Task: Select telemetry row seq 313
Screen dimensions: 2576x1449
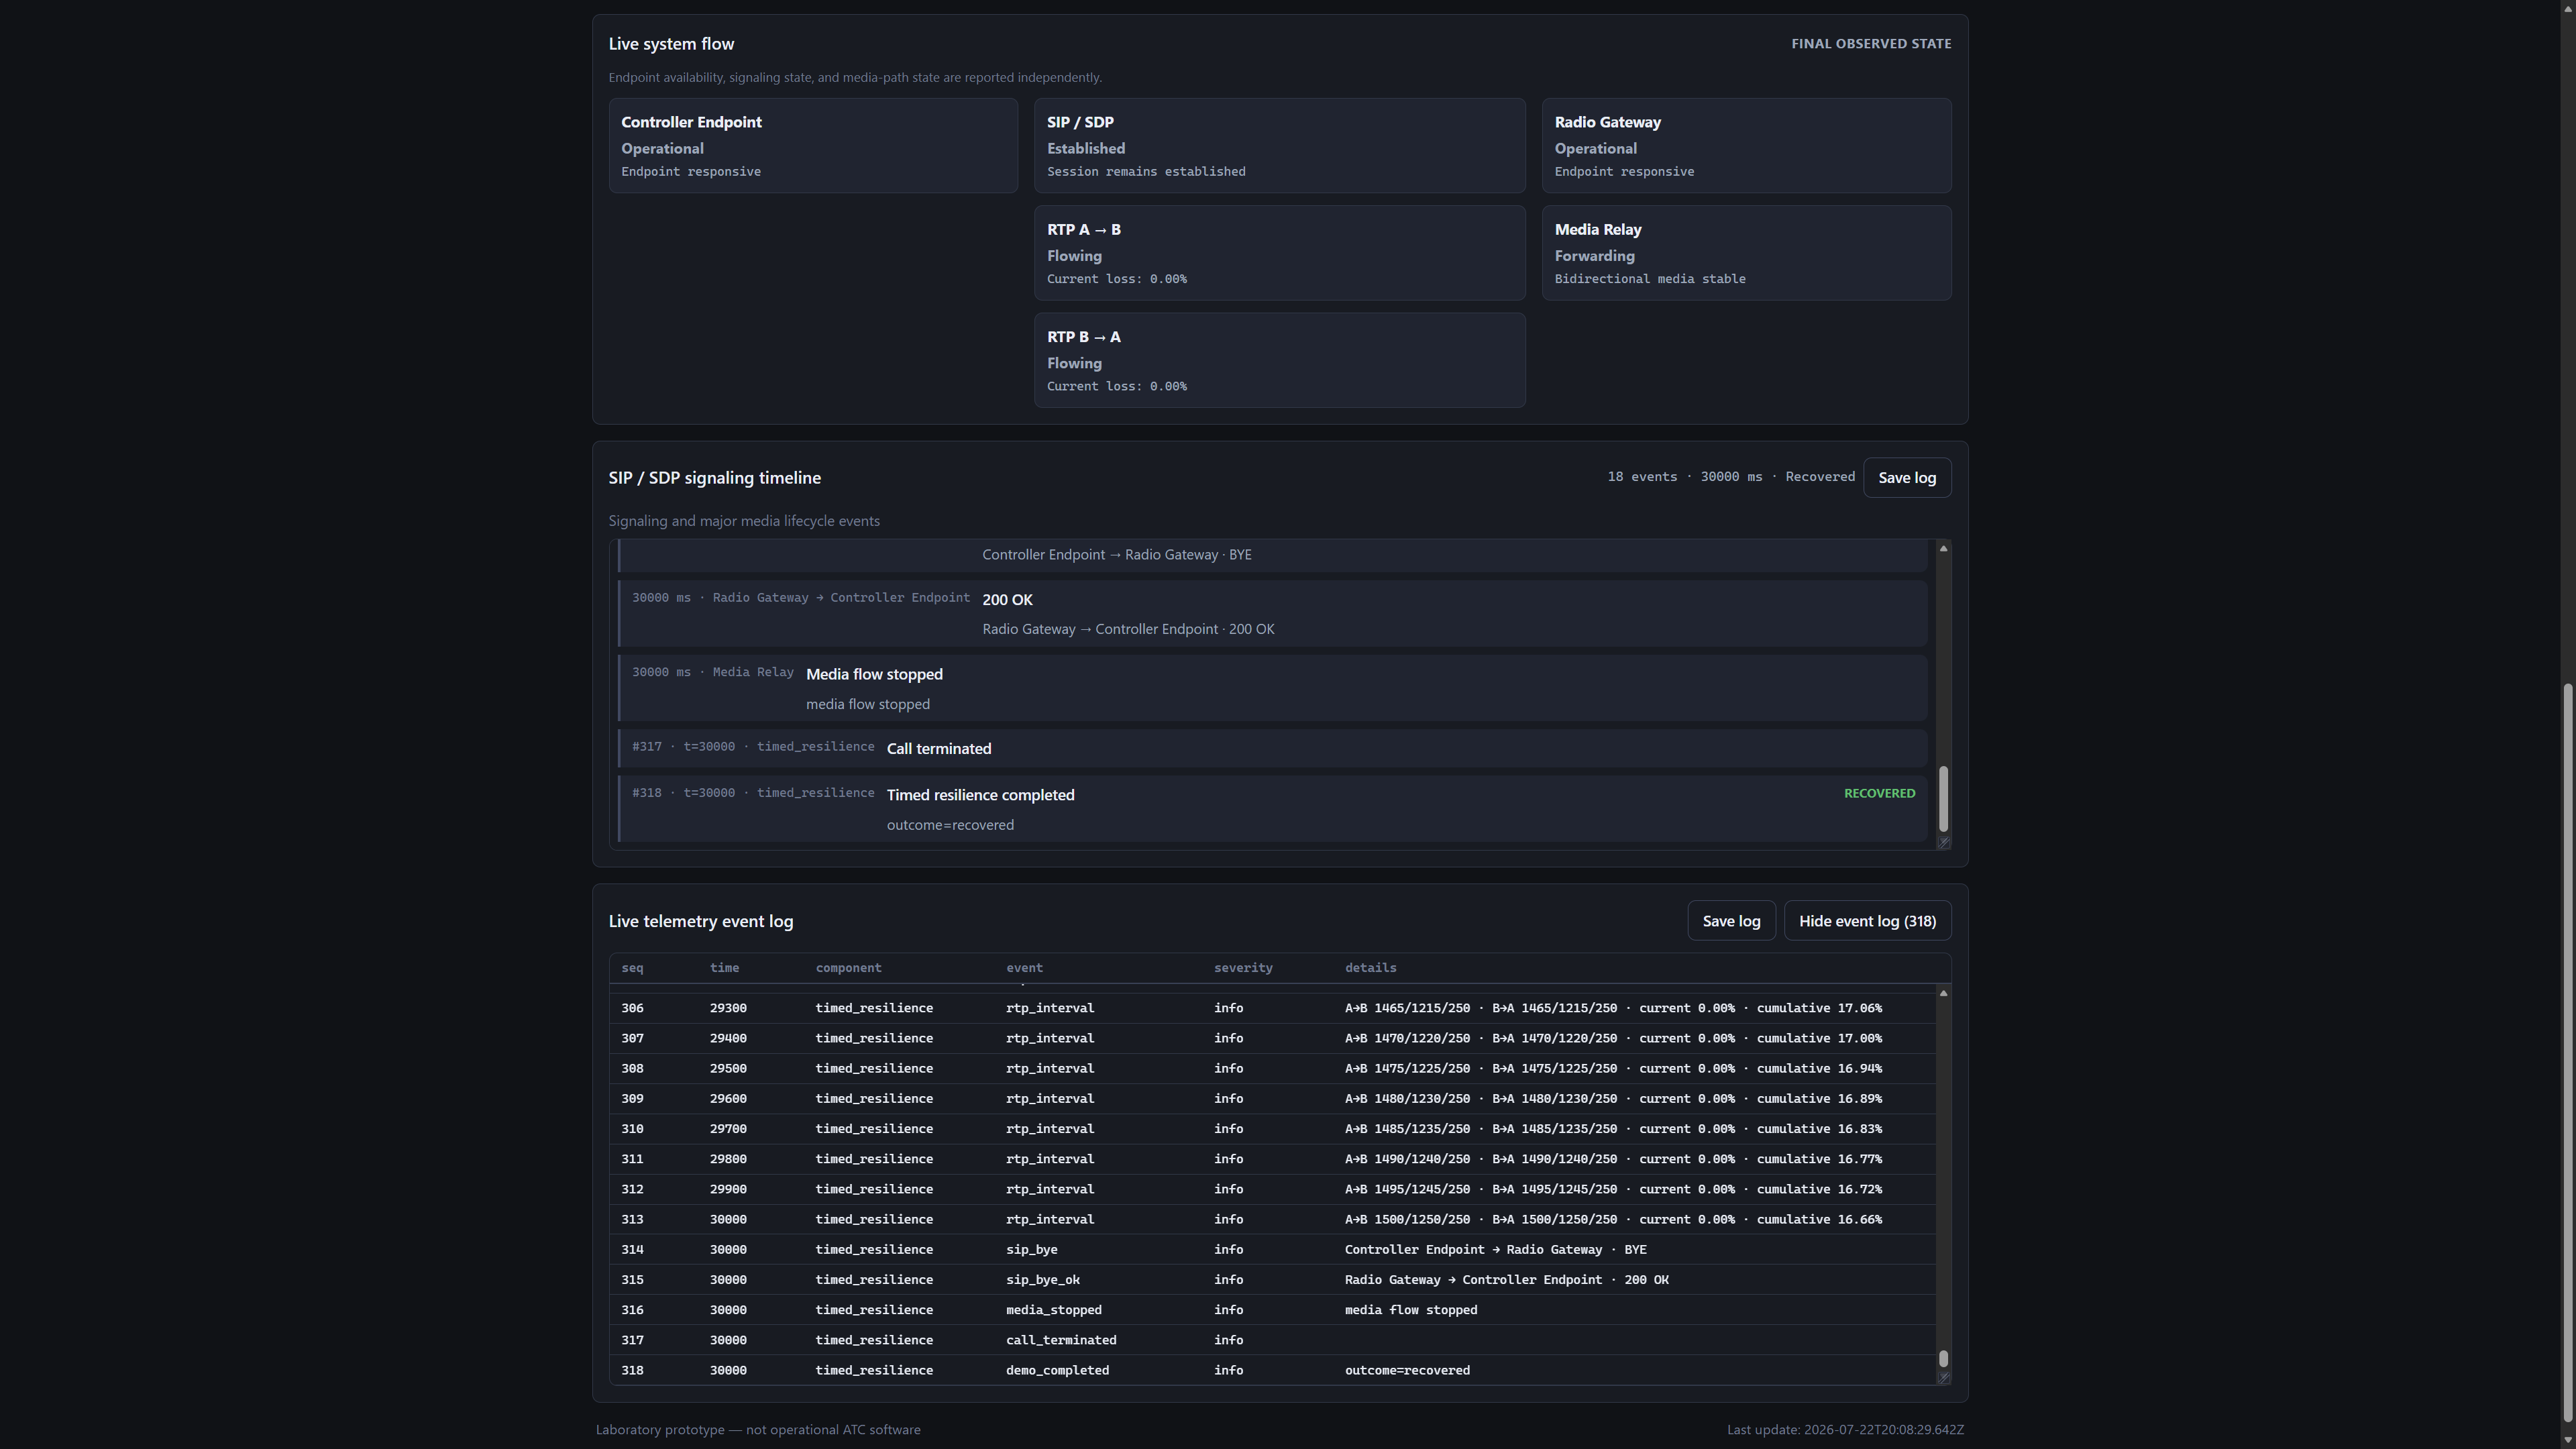Action: click(1272, 1219)
